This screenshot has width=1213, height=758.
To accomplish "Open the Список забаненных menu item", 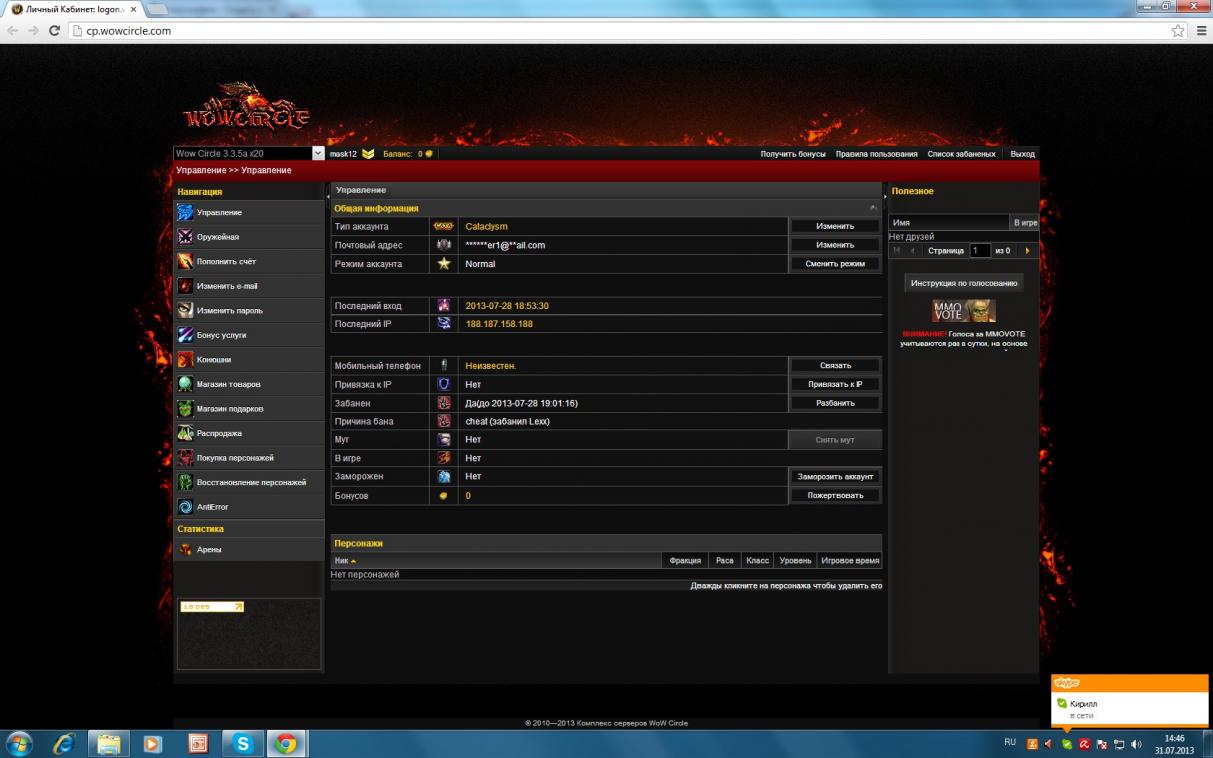I will click(961, 154).
